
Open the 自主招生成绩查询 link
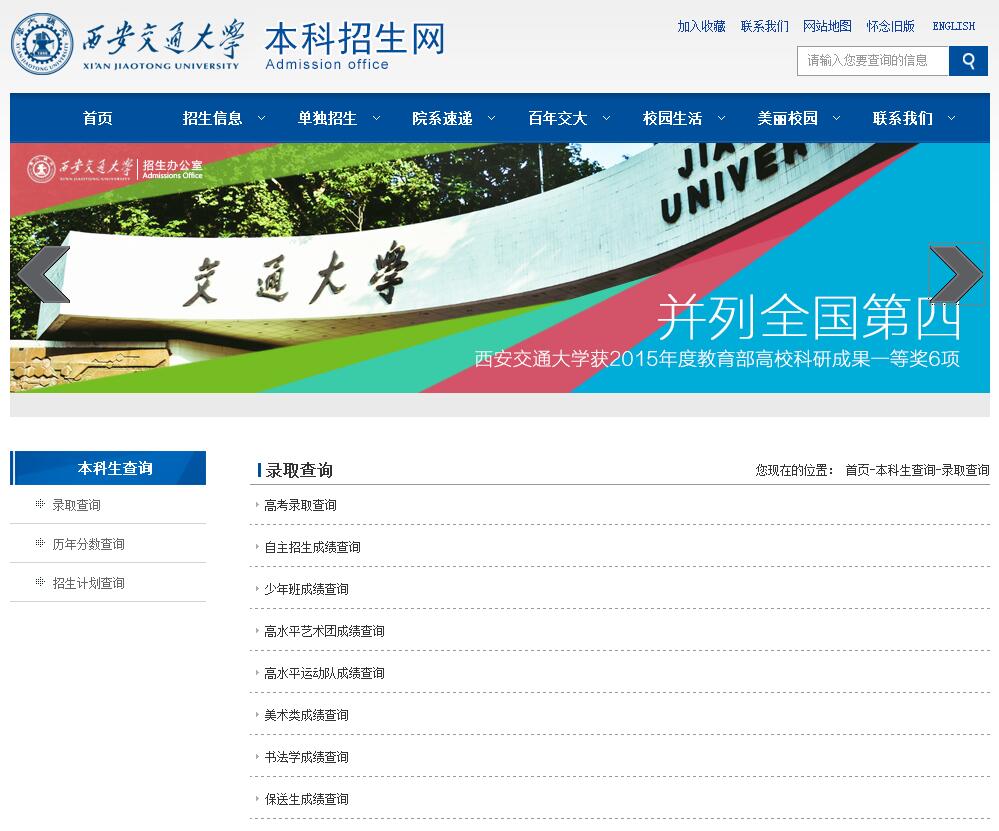312,547
